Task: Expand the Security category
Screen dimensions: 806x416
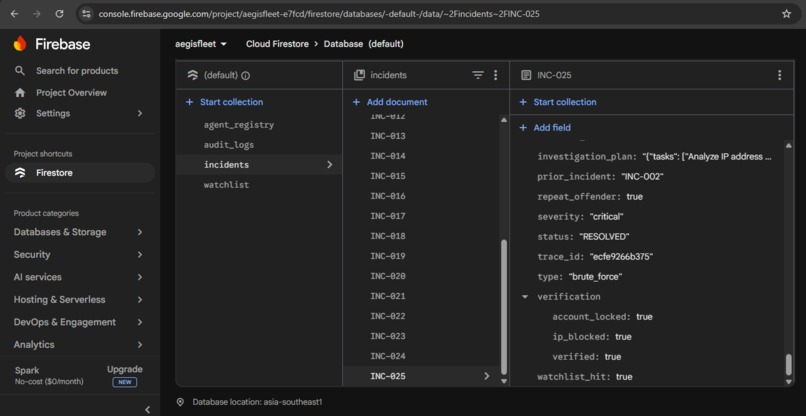Action: click(140, 255)
